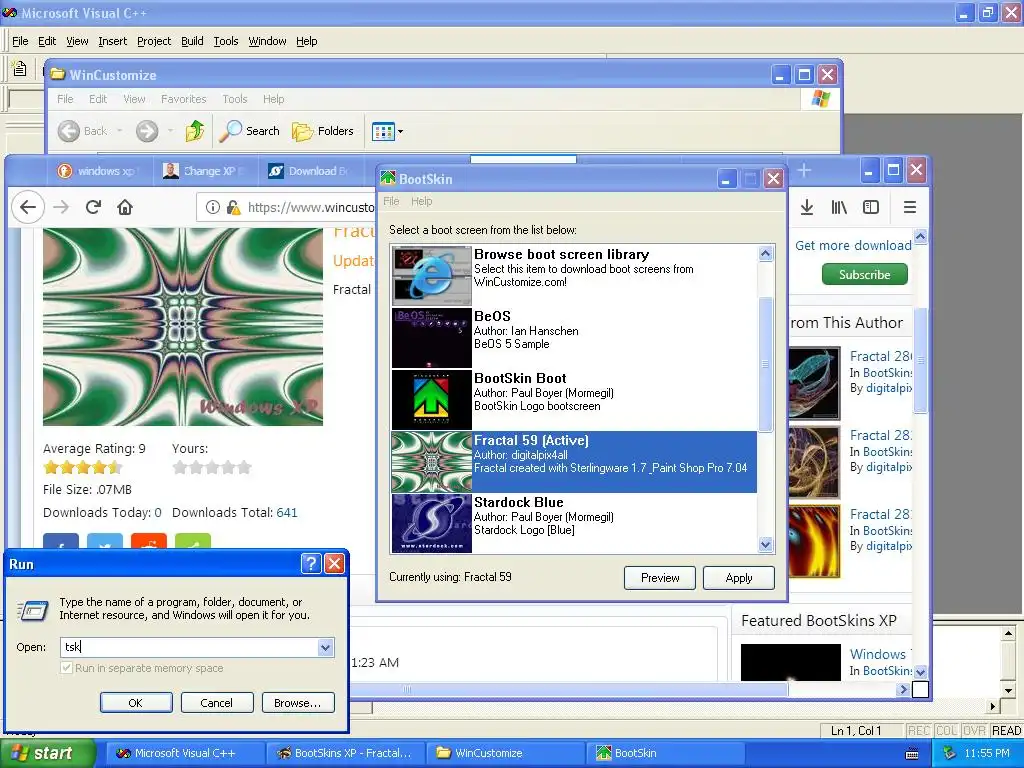Select the BeOS boot screen entry
The image size is (1024, 768).
(574, 338)
